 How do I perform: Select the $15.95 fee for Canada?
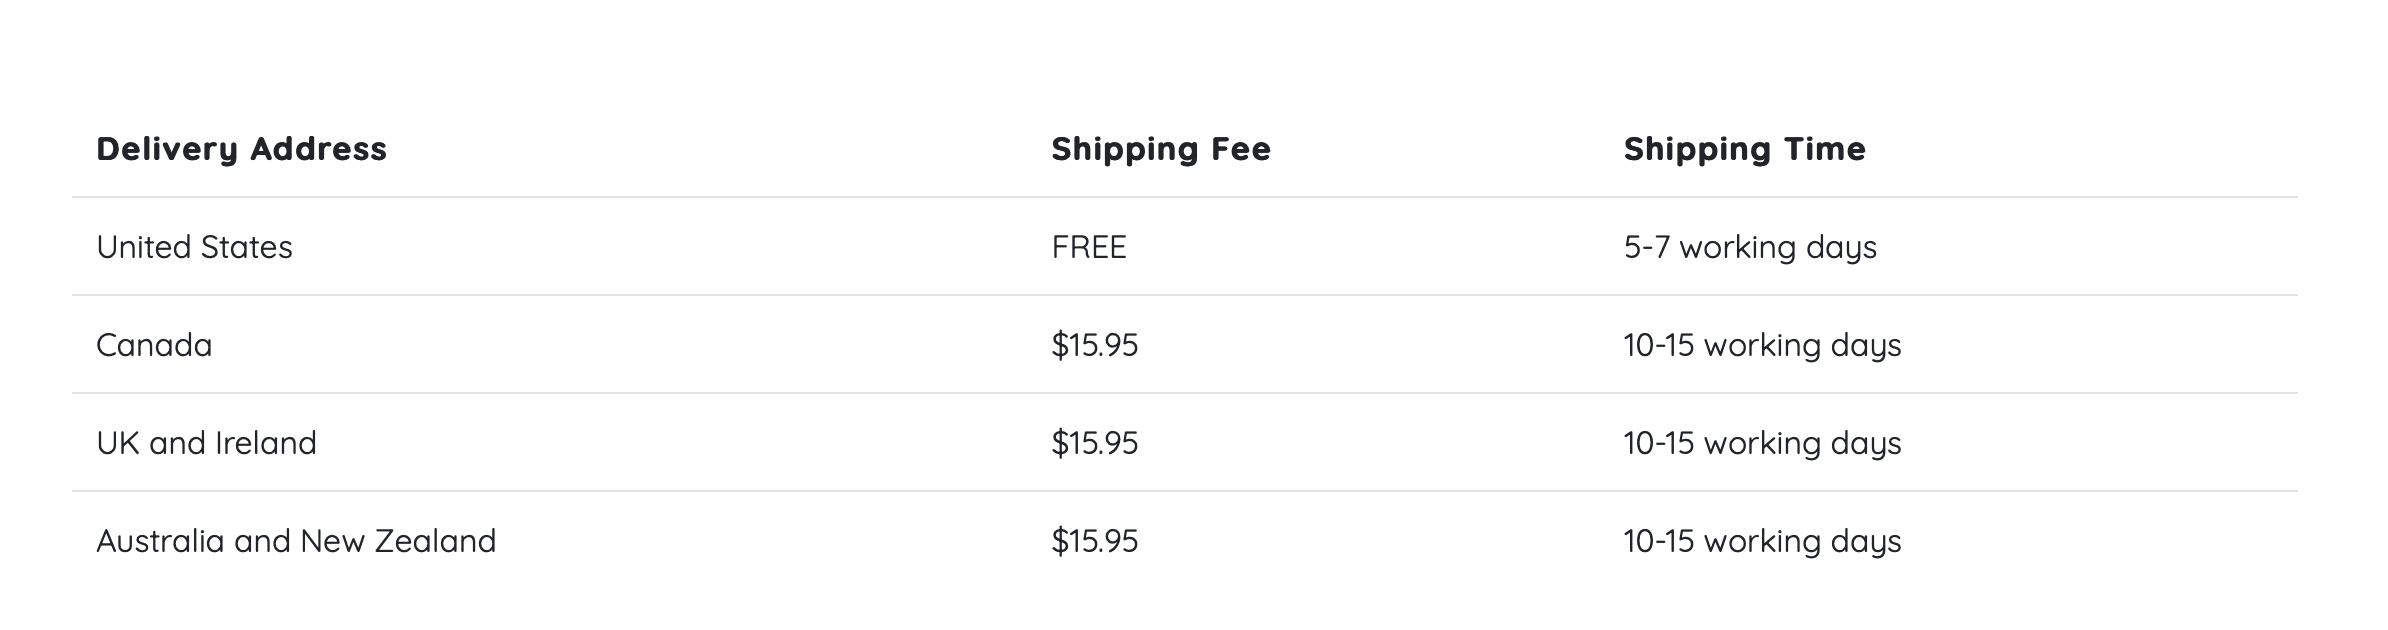tap(1094, 345)
